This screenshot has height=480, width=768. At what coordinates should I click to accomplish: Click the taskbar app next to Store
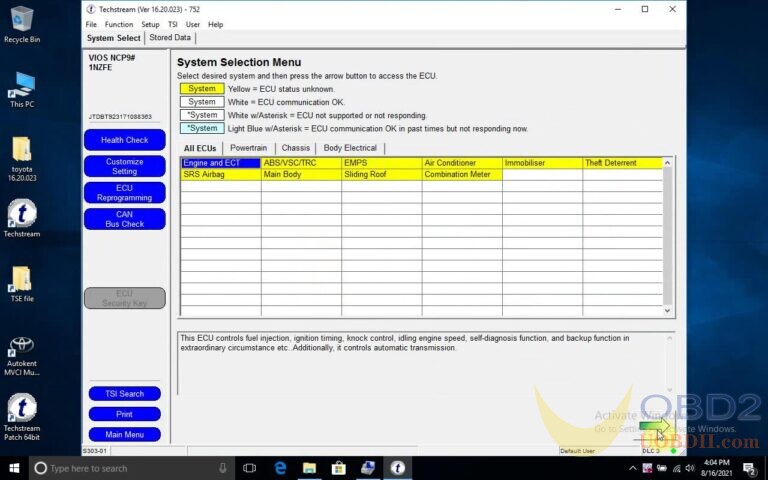[368, 468]
